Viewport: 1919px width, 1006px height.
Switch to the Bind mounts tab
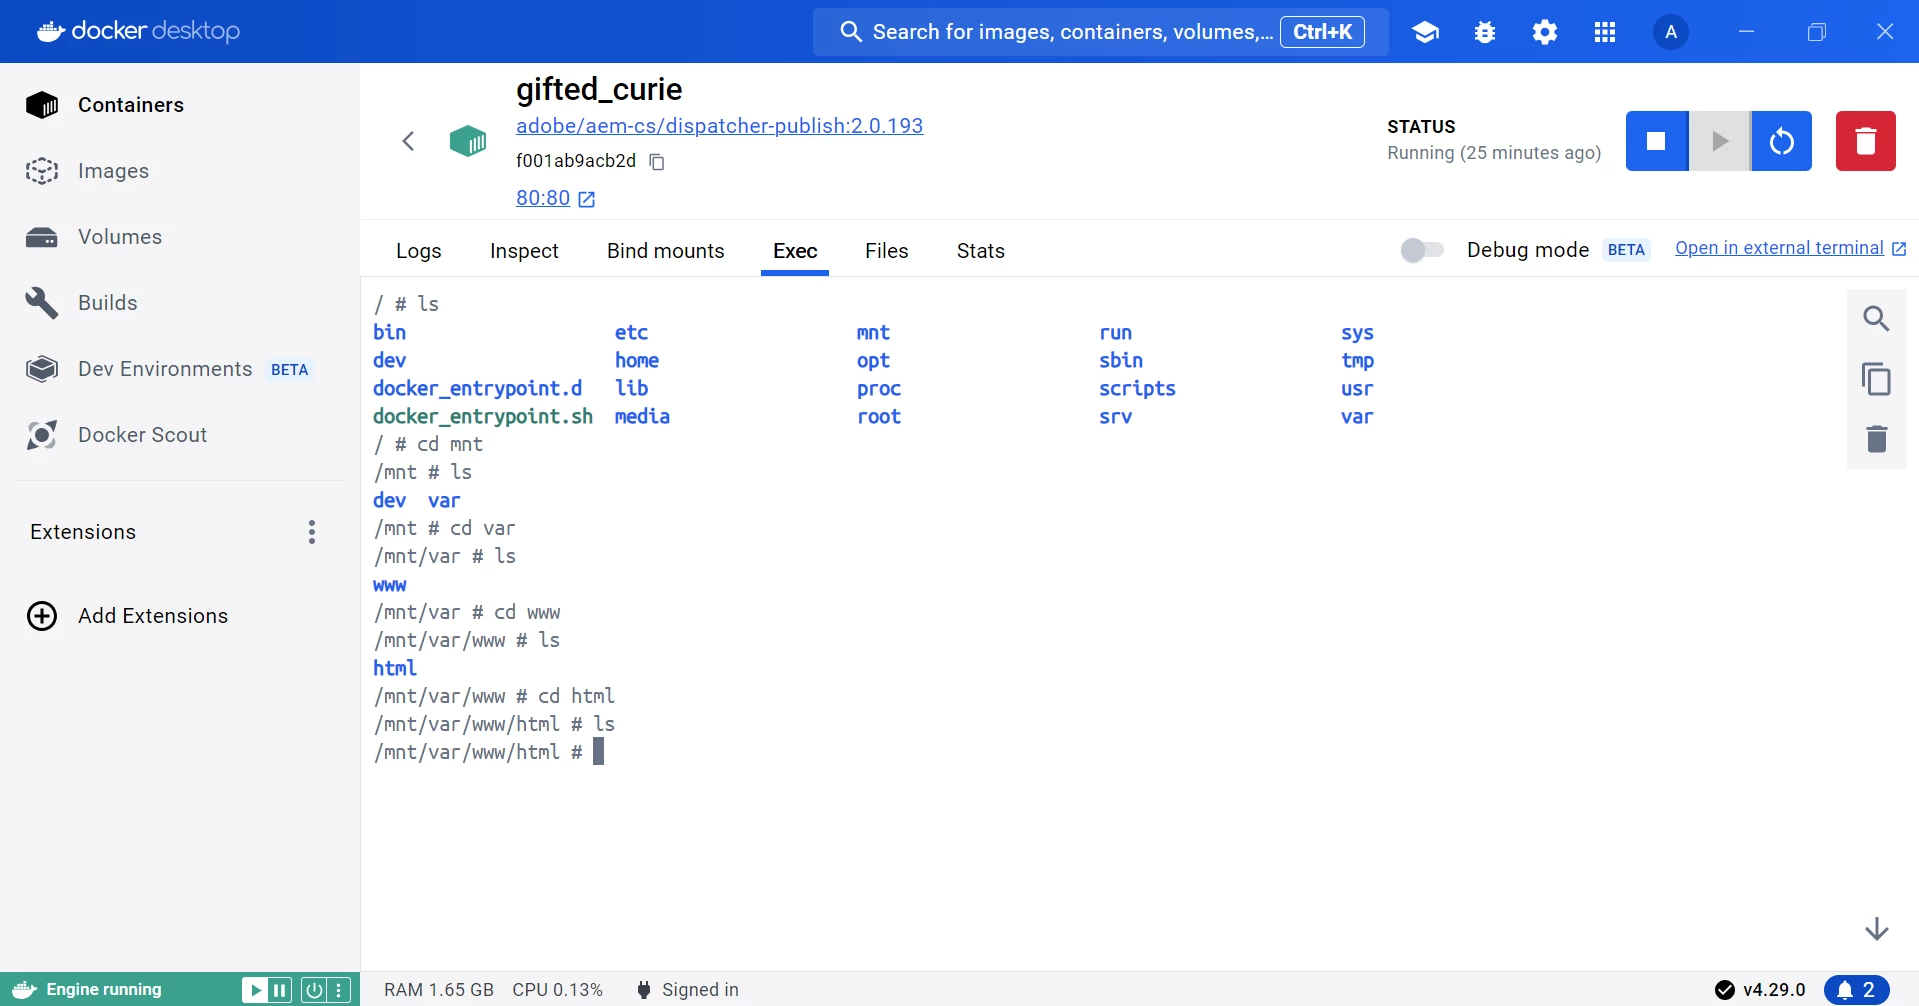tap(665, 251)
